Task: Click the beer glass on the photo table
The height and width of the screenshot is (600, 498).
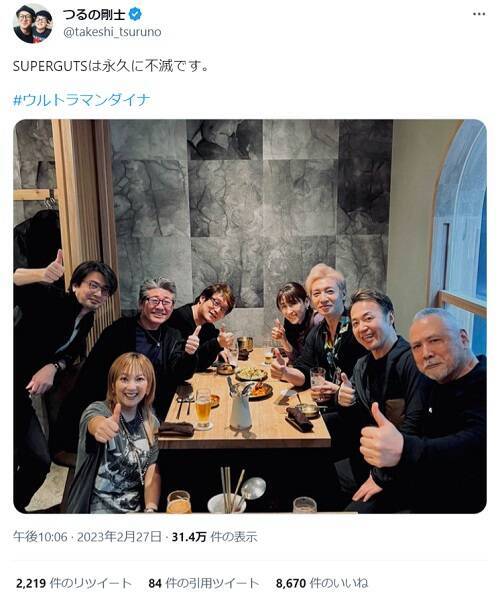Action: [203, 409]
